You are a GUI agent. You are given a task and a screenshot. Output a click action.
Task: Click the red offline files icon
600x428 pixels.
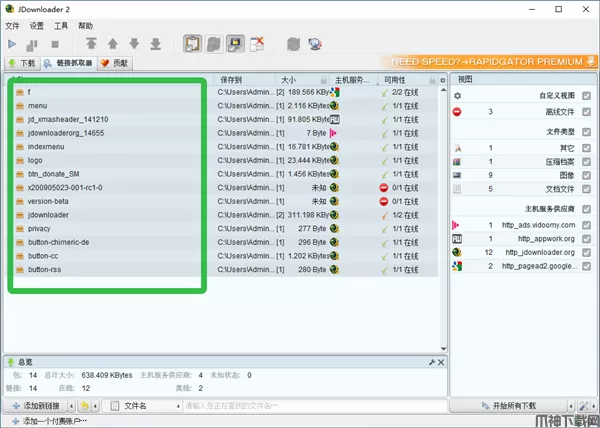457,112
